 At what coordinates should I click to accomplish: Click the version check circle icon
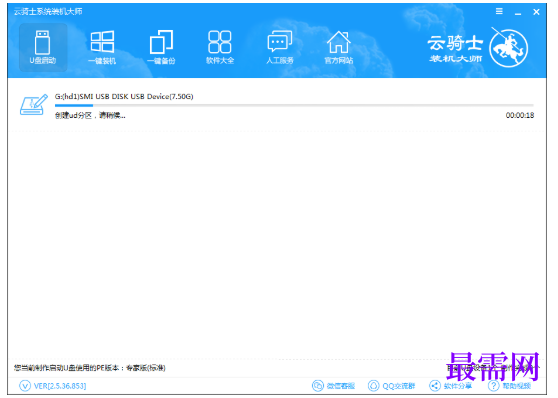point(25,386)
